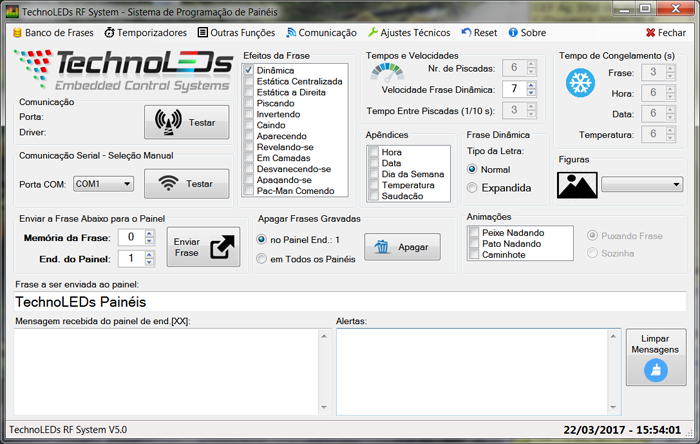Click the speed gauge icon
The image size is (700, 444).
[387, 72]
